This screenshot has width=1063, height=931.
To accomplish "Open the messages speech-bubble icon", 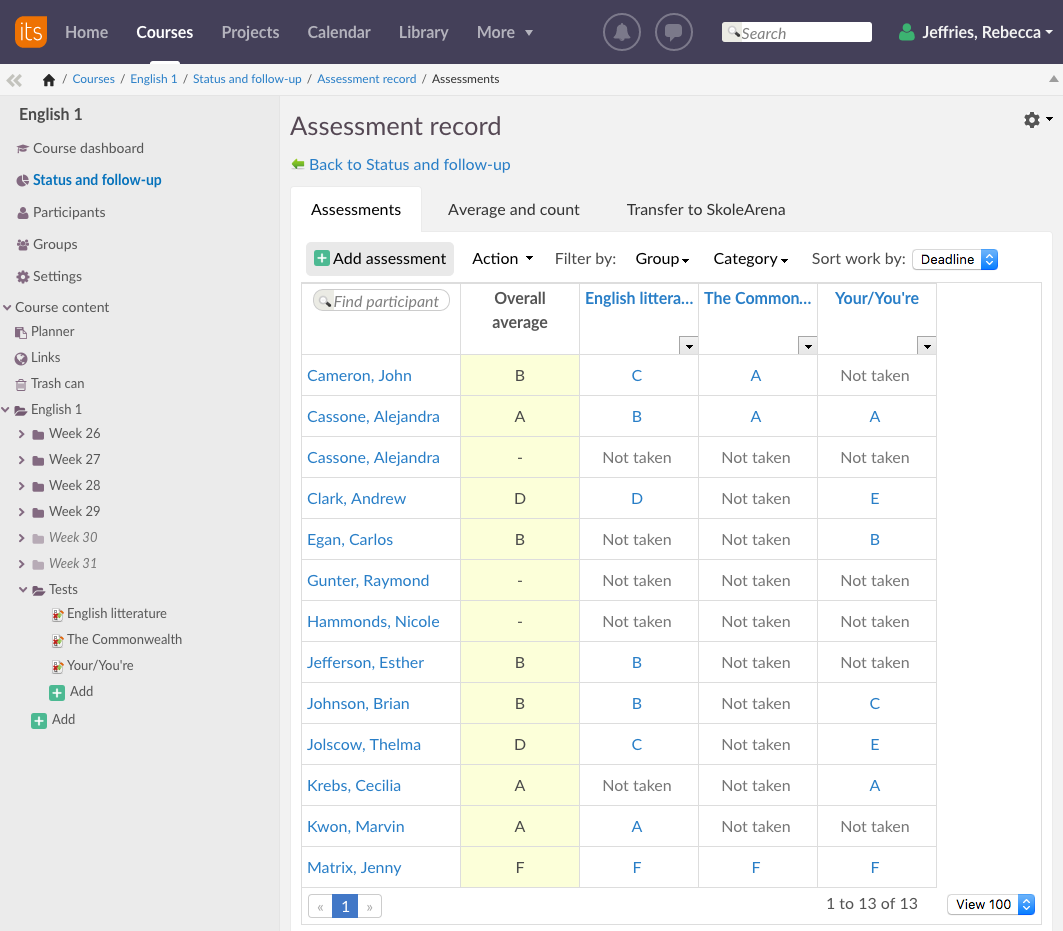I will [x=673, y=32].
